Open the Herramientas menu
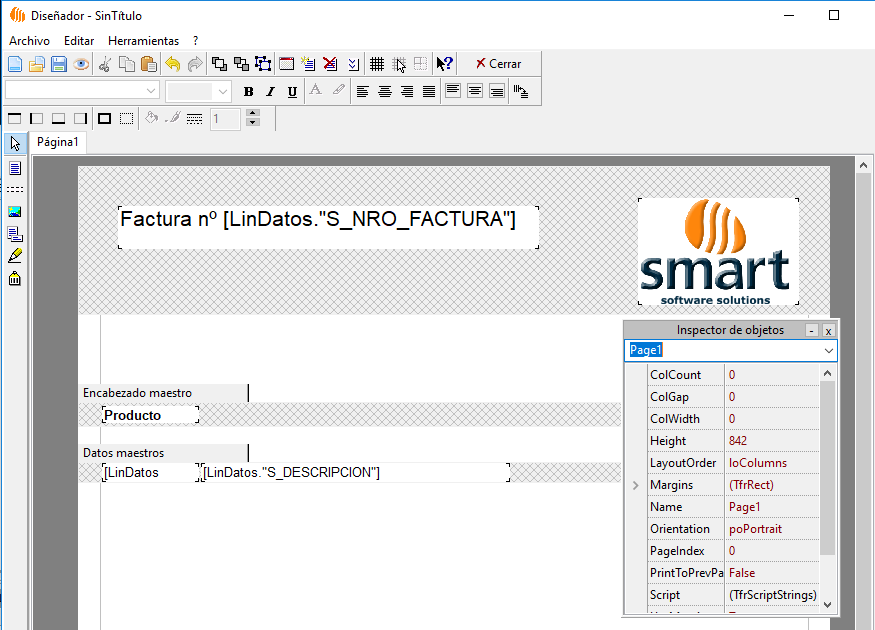Viewport: 875px width, 630px height. tap(143, 41)
